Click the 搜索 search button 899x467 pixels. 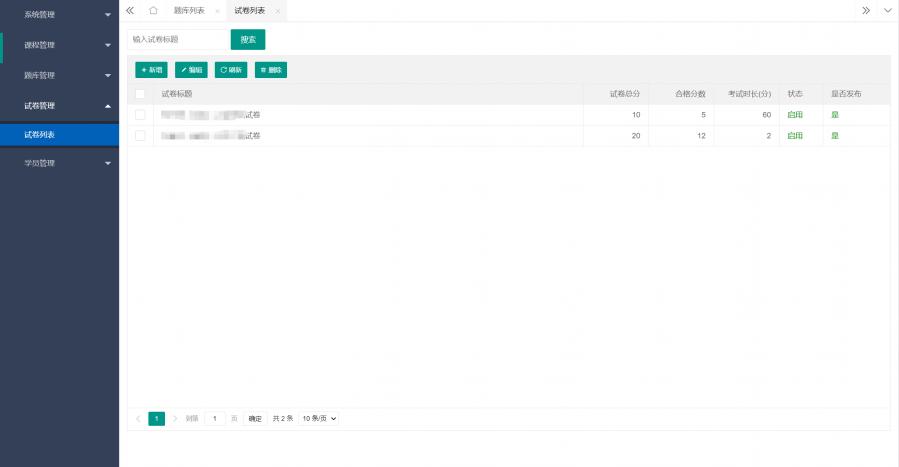[x=248, y=39]
